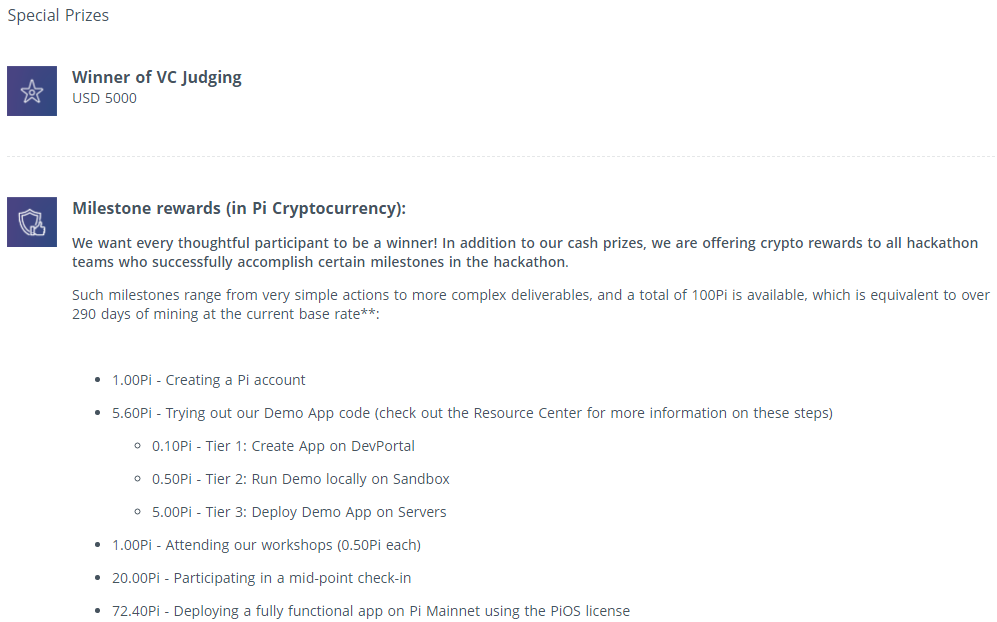Screen dimensions: 997x622
Task: Click the 72.40Pi Pi Mainnet deployment item
Action: (x=371, y=611)
